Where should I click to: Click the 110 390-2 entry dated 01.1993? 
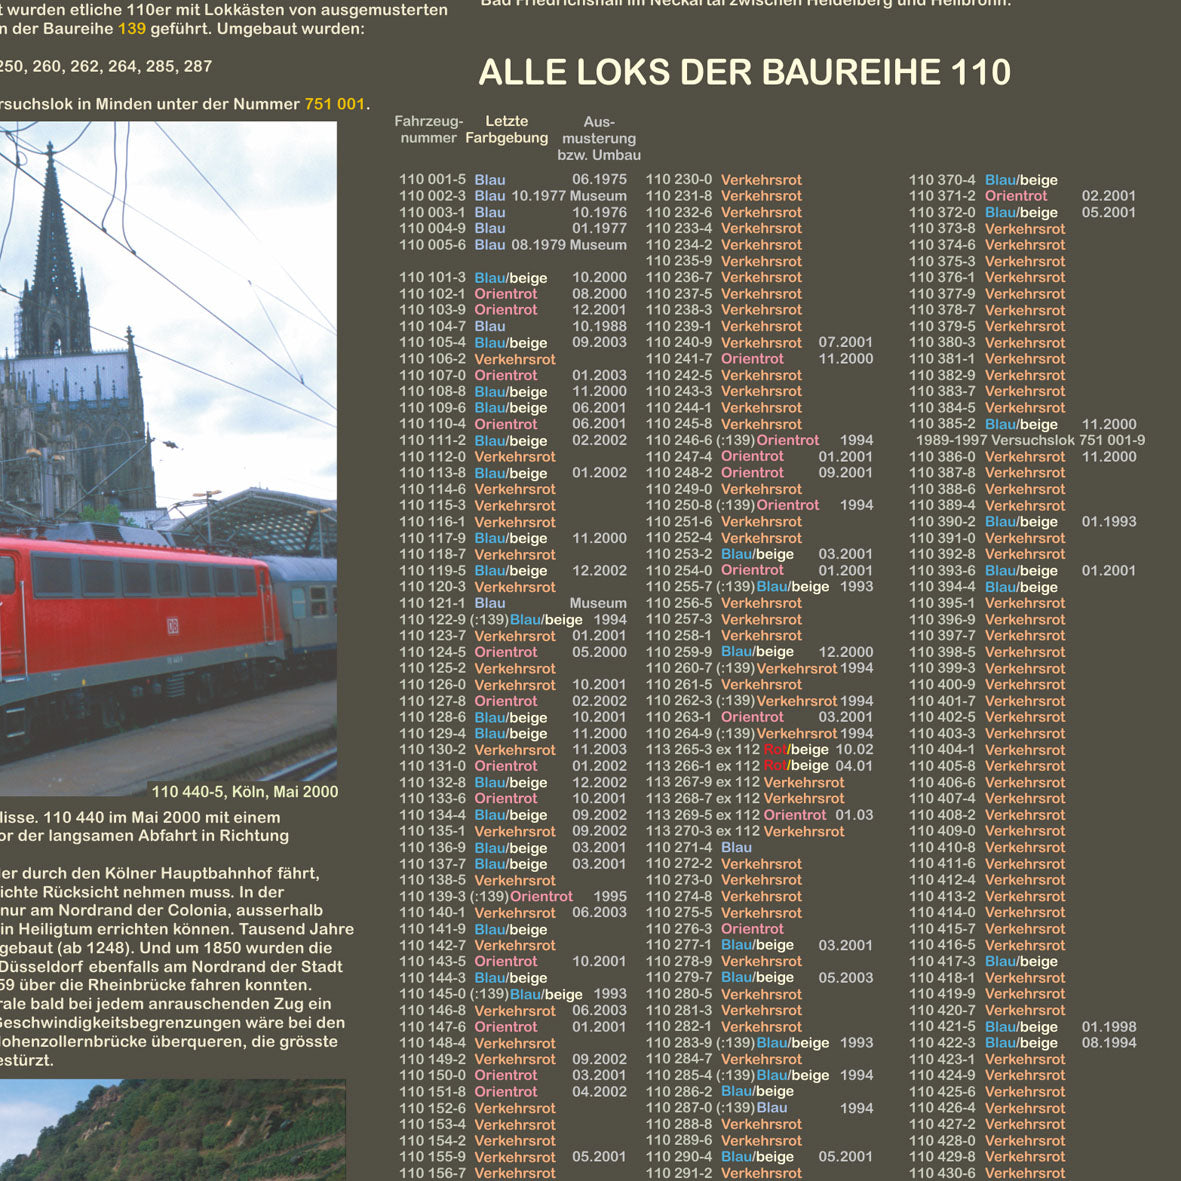coord(1022,521)
